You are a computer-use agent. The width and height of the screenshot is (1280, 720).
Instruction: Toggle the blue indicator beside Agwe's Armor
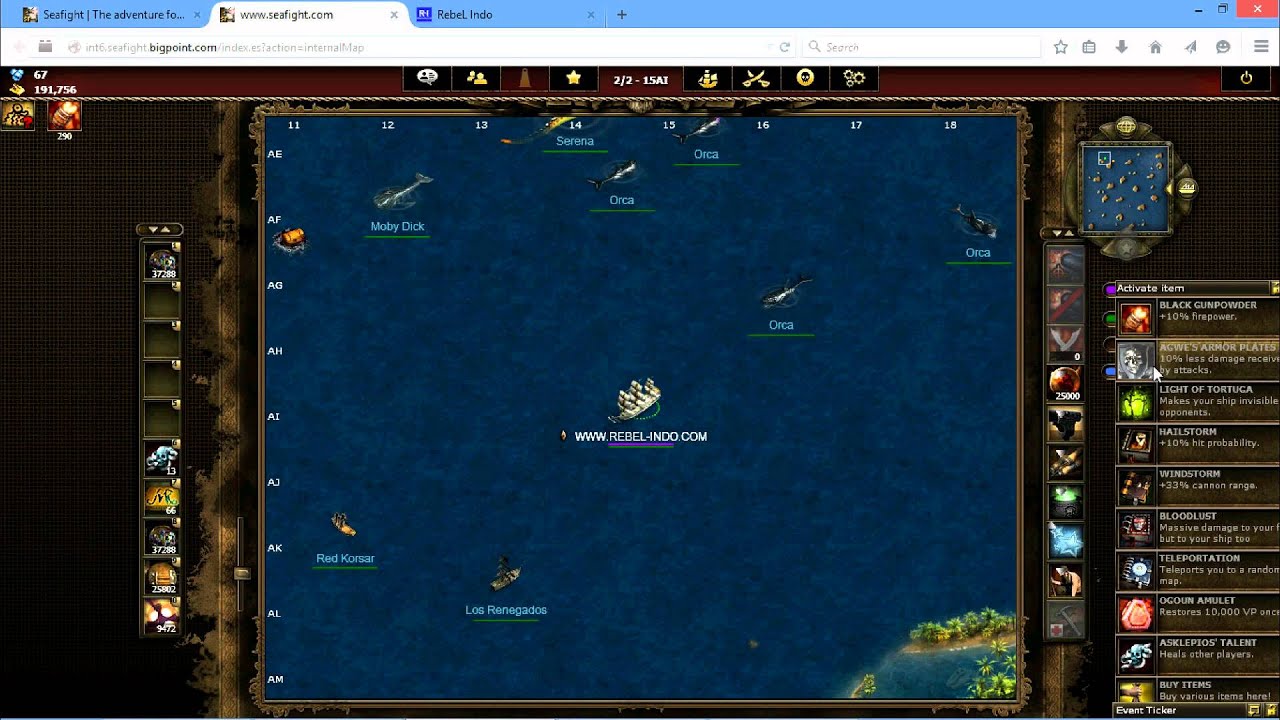[1110, 371]
